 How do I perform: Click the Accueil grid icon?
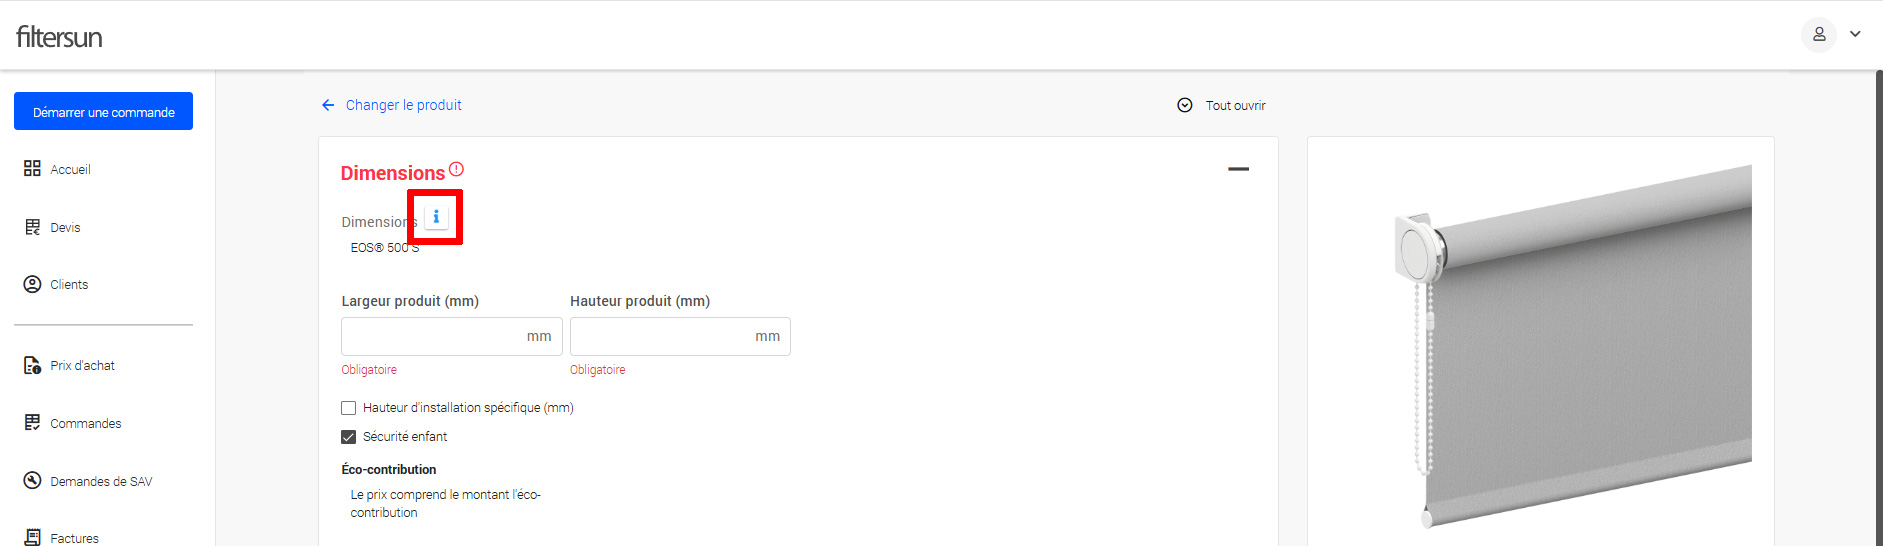[32, 169]
